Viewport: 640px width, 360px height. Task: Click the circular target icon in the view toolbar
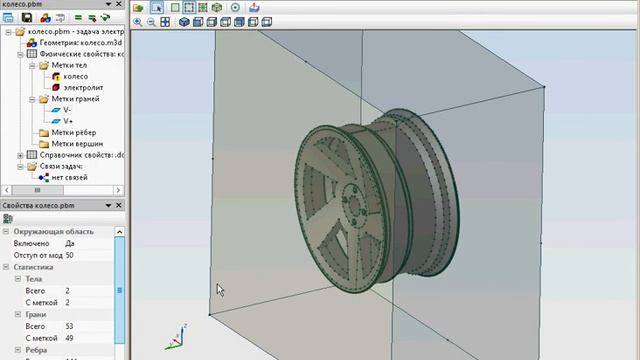236,8
